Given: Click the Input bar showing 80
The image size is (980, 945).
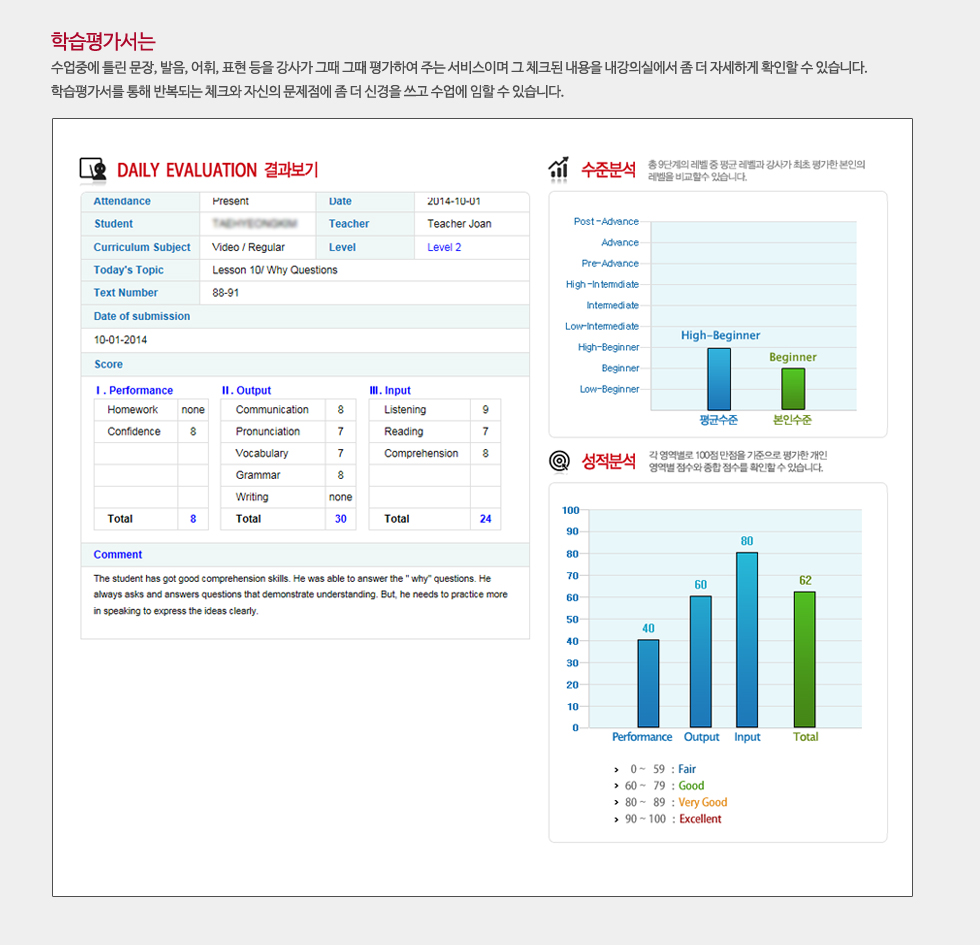Looking at the screenshot, I should [746, 639].
